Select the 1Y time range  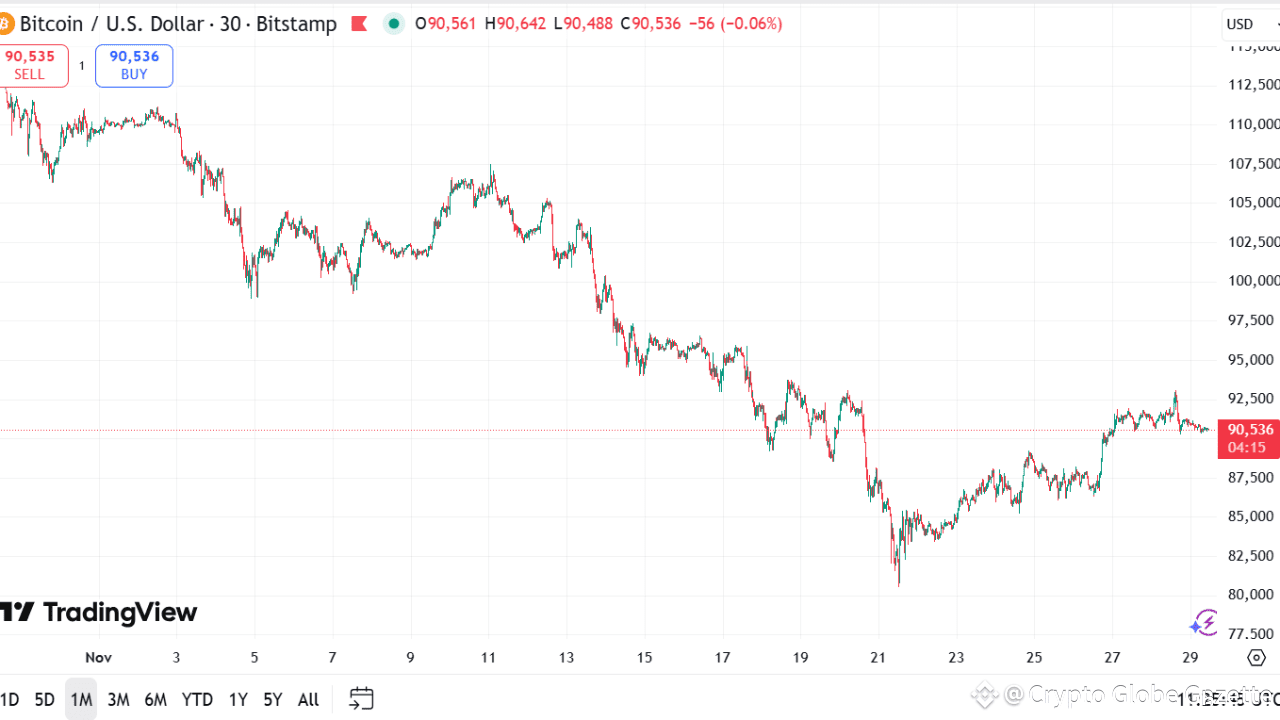pos(238,700)
